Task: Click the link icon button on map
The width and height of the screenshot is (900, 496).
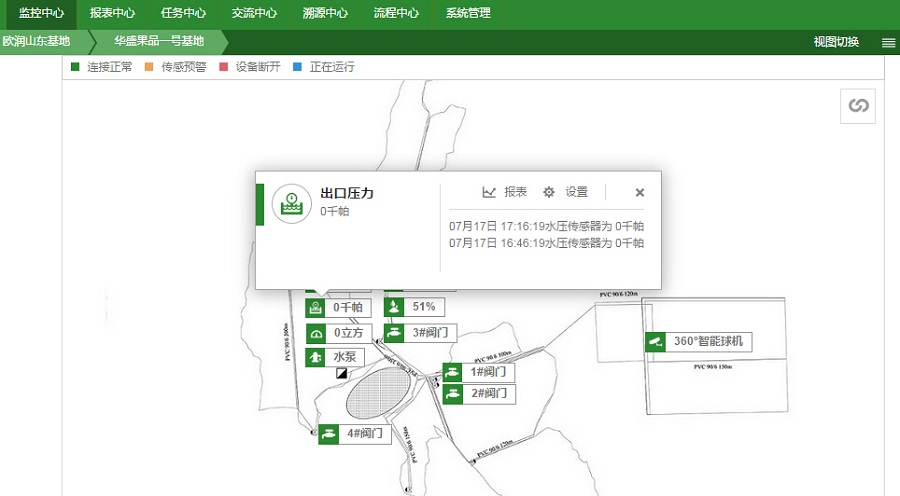Action: (858, 106)
